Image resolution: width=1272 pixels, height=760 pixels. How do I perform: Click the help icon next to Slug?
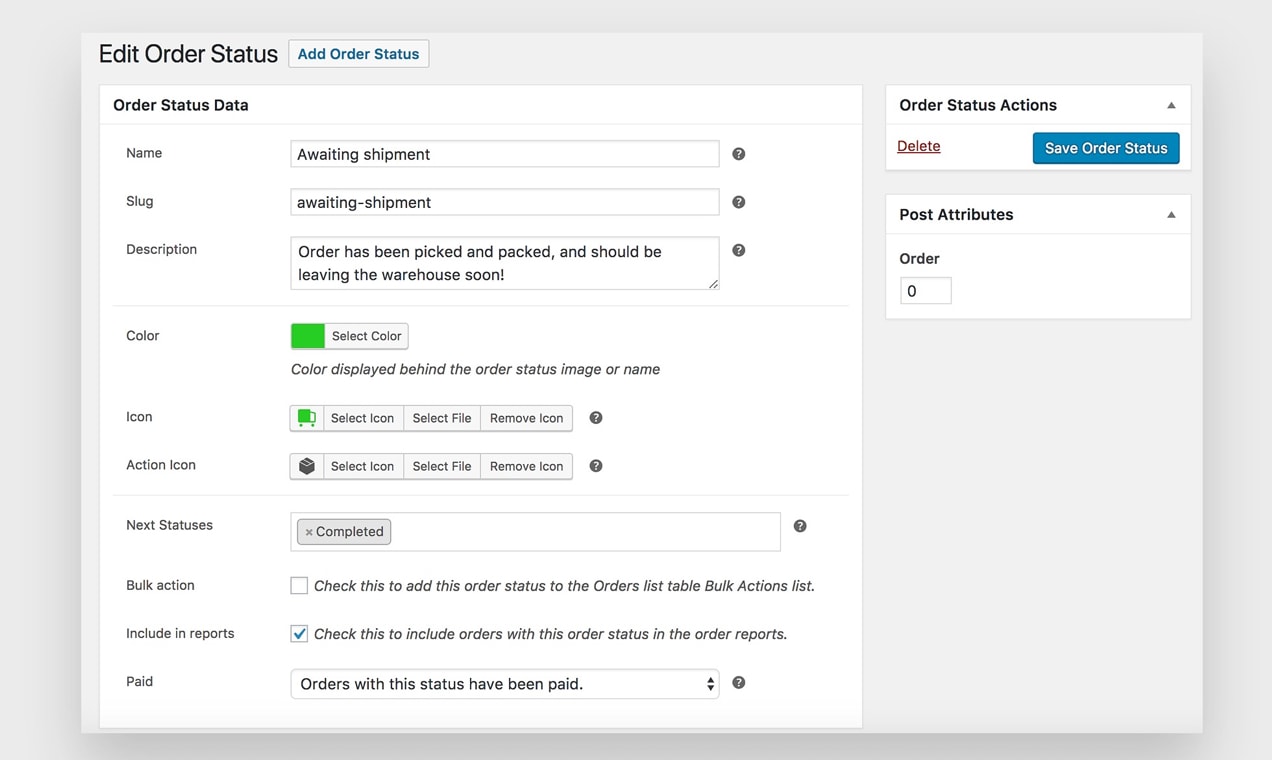pos(739,202)
